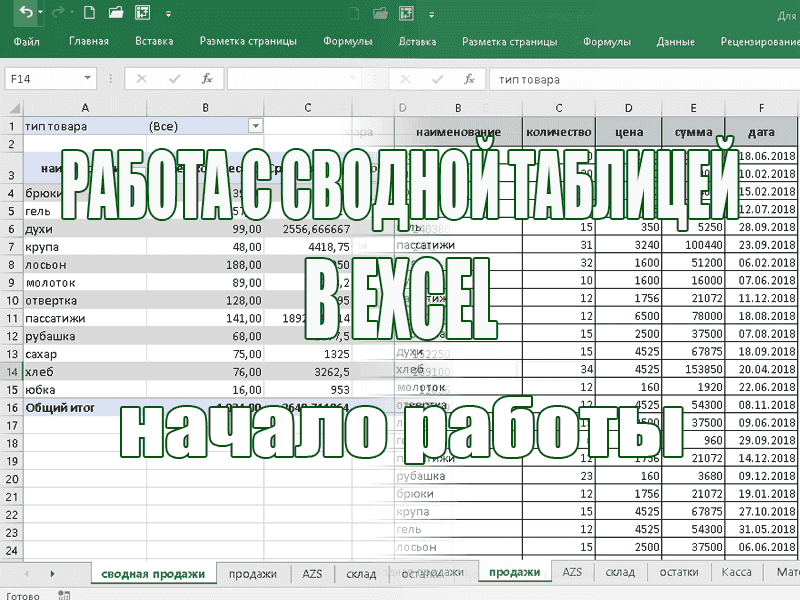The image size is (800, 600).
Task: Click the Enter checkmark in formula bar
Action: pos(174,78)
